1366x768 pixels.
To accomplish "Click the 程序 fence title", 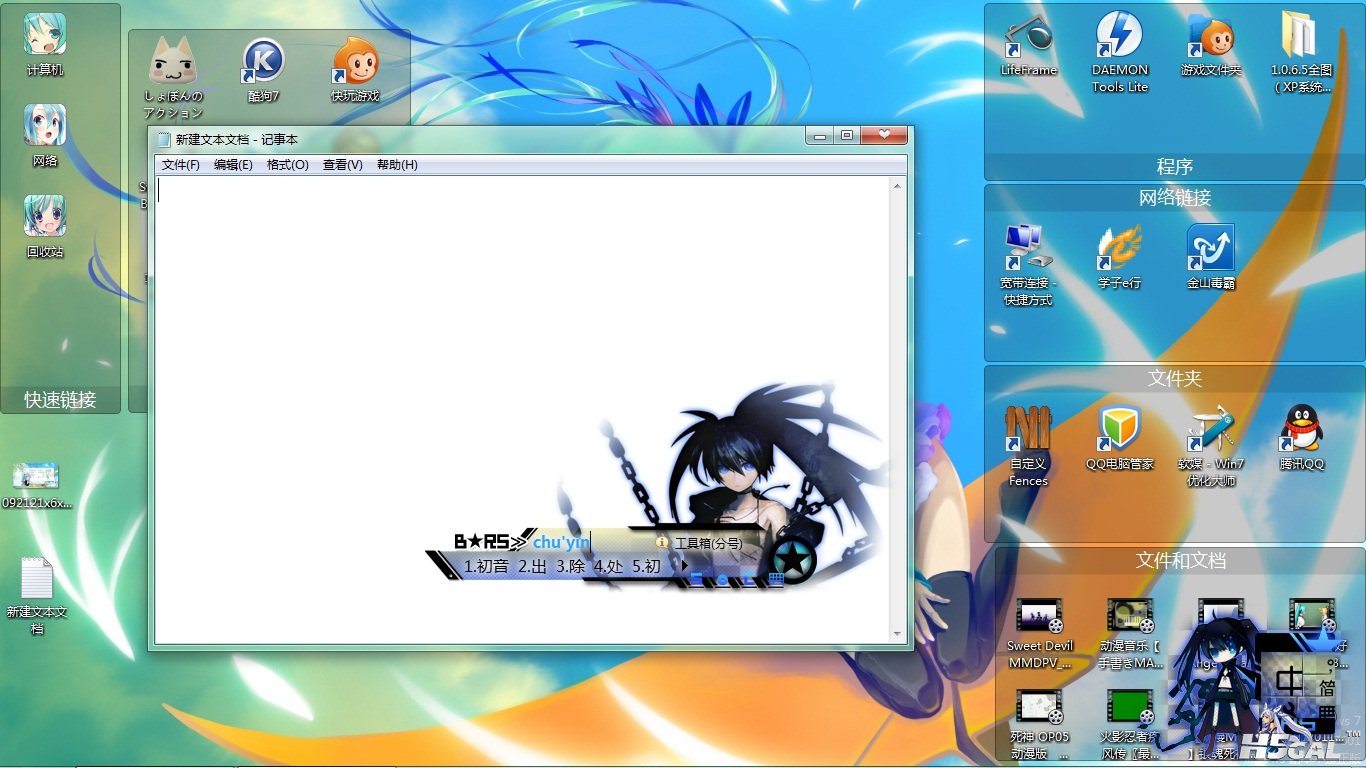I will point(1175,166).
